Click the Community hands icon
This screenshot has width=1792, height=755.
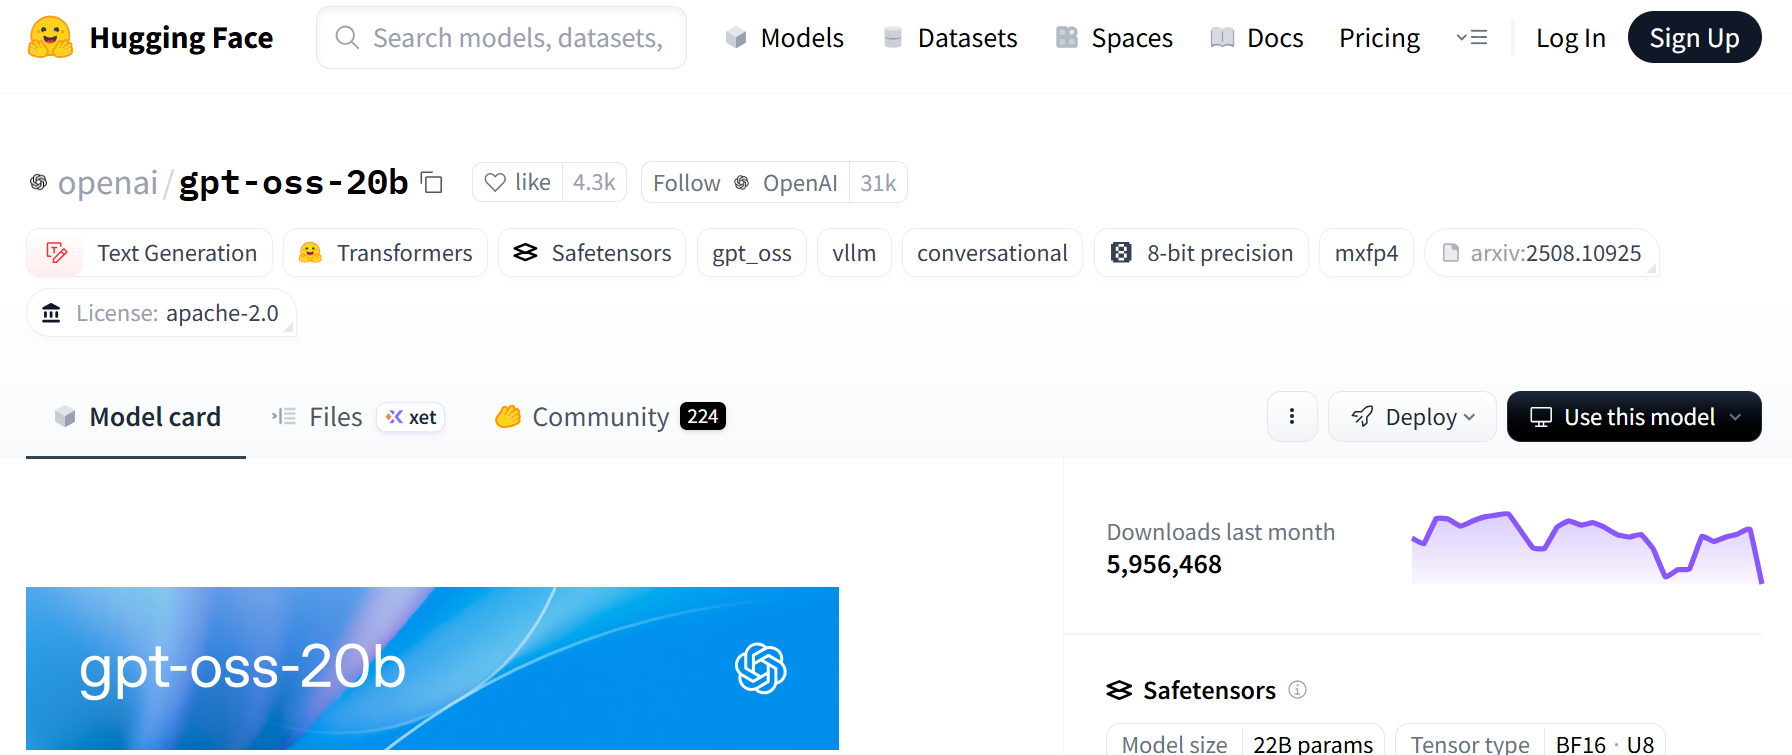[x=508, y=417]
